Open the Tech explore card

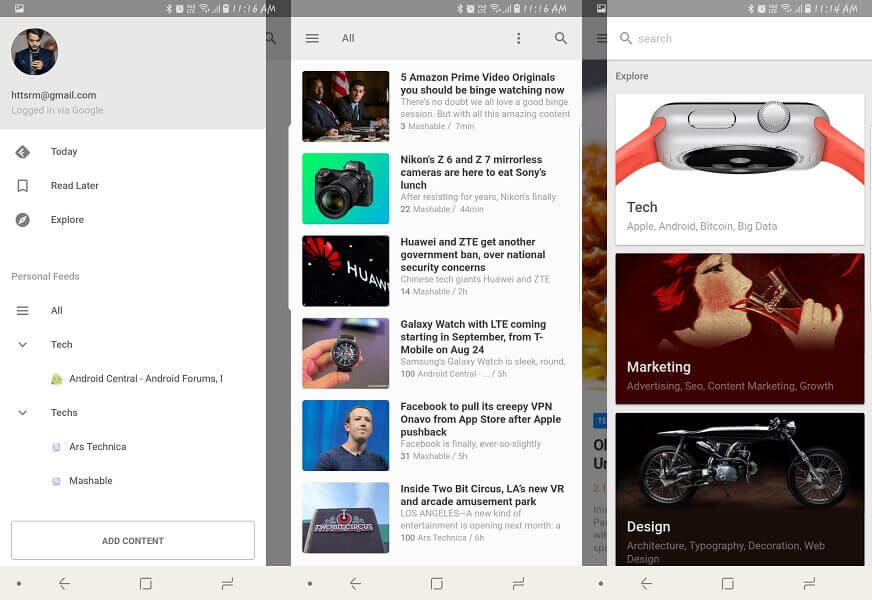click(740, 169)
